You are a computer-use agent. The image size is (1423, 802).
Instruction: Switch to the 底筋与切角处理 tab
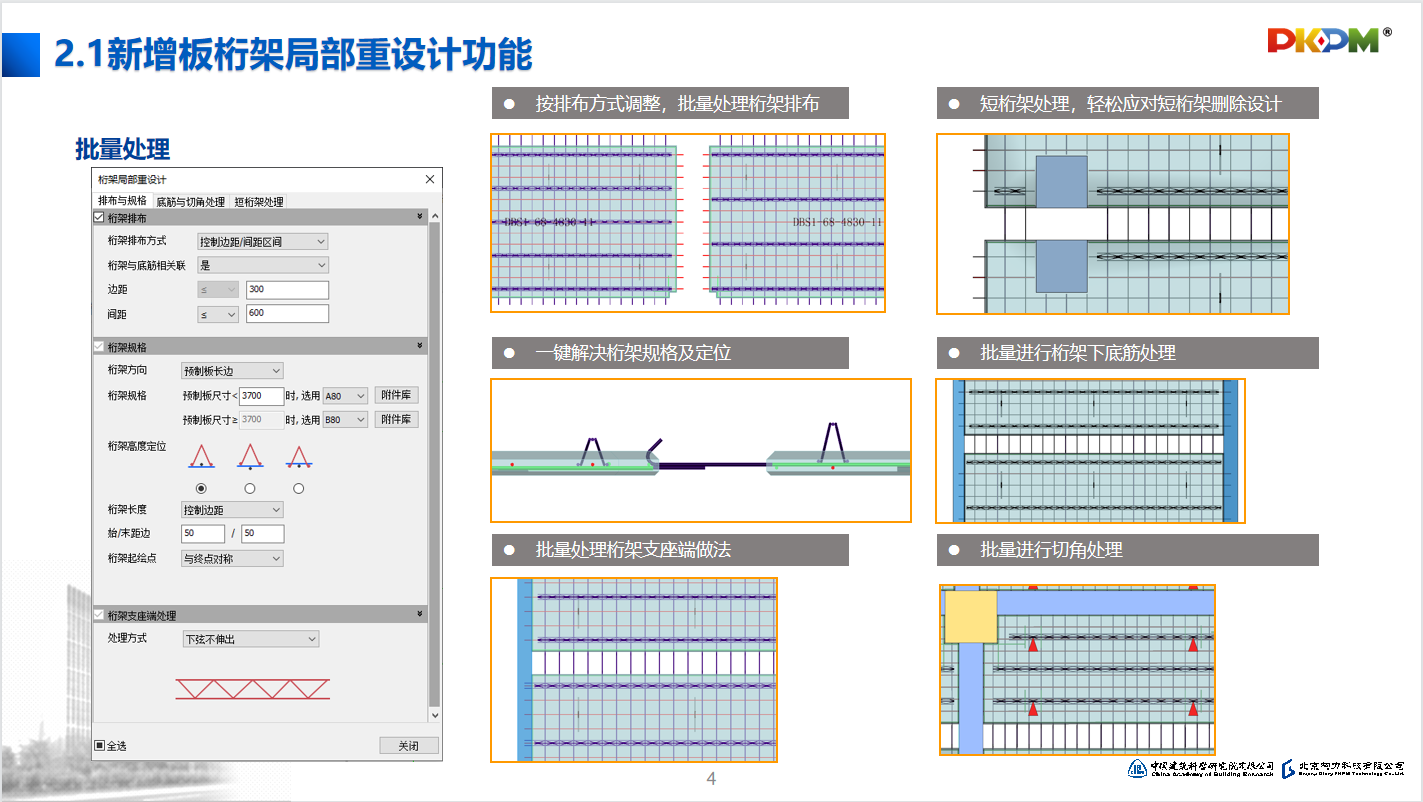tap(191, 201)
